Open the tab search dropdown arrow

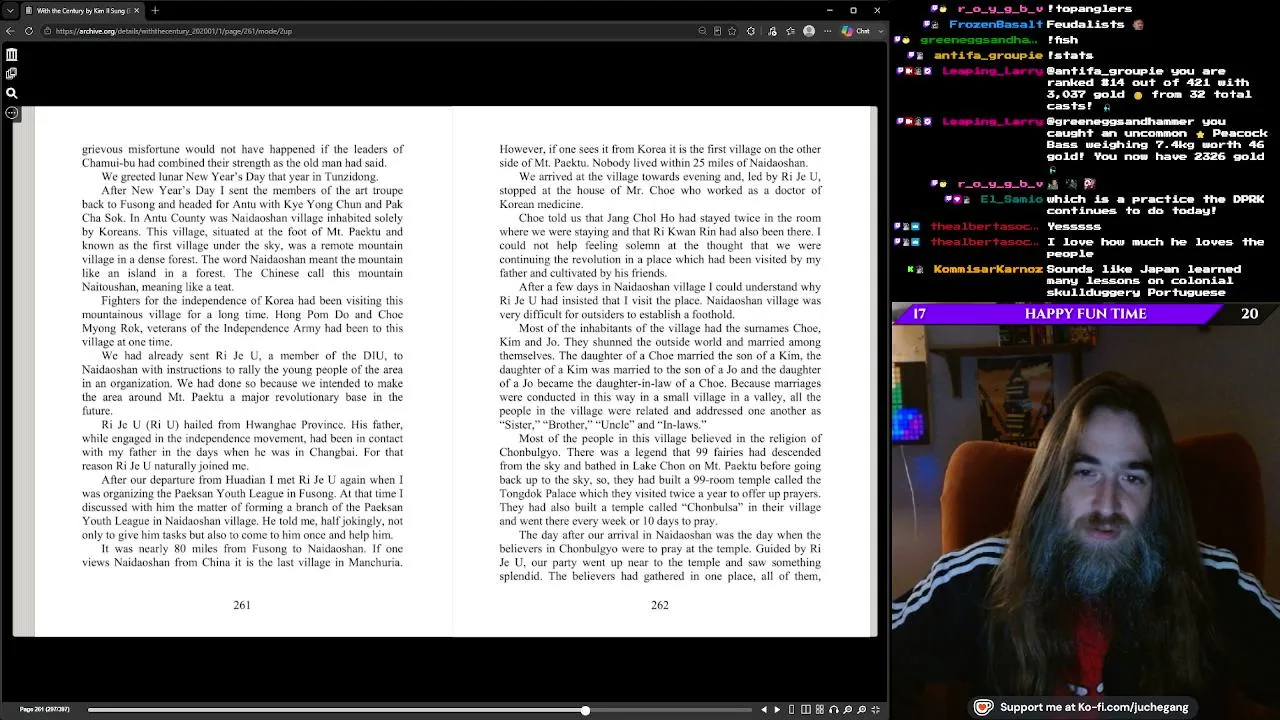click(9, 10)
